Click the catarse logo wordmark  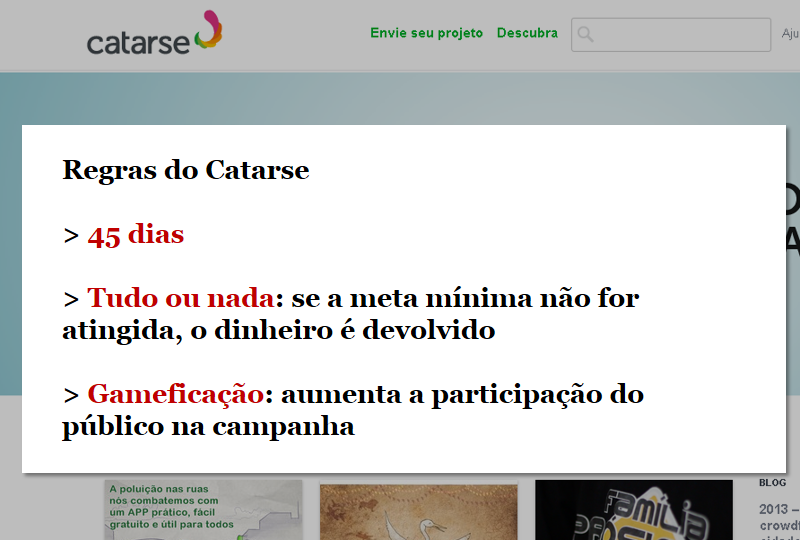point(138,43)
